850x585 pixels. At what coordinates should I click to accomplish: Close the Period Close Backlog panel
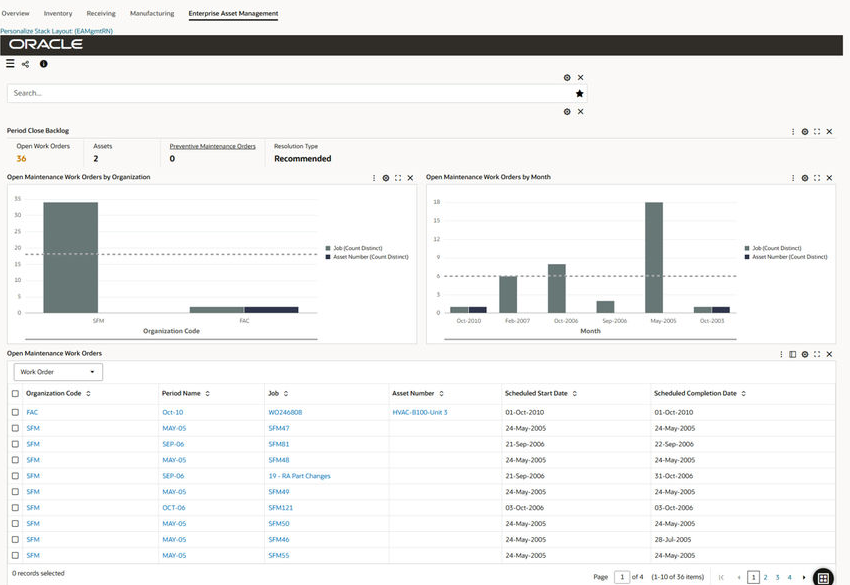829,132
